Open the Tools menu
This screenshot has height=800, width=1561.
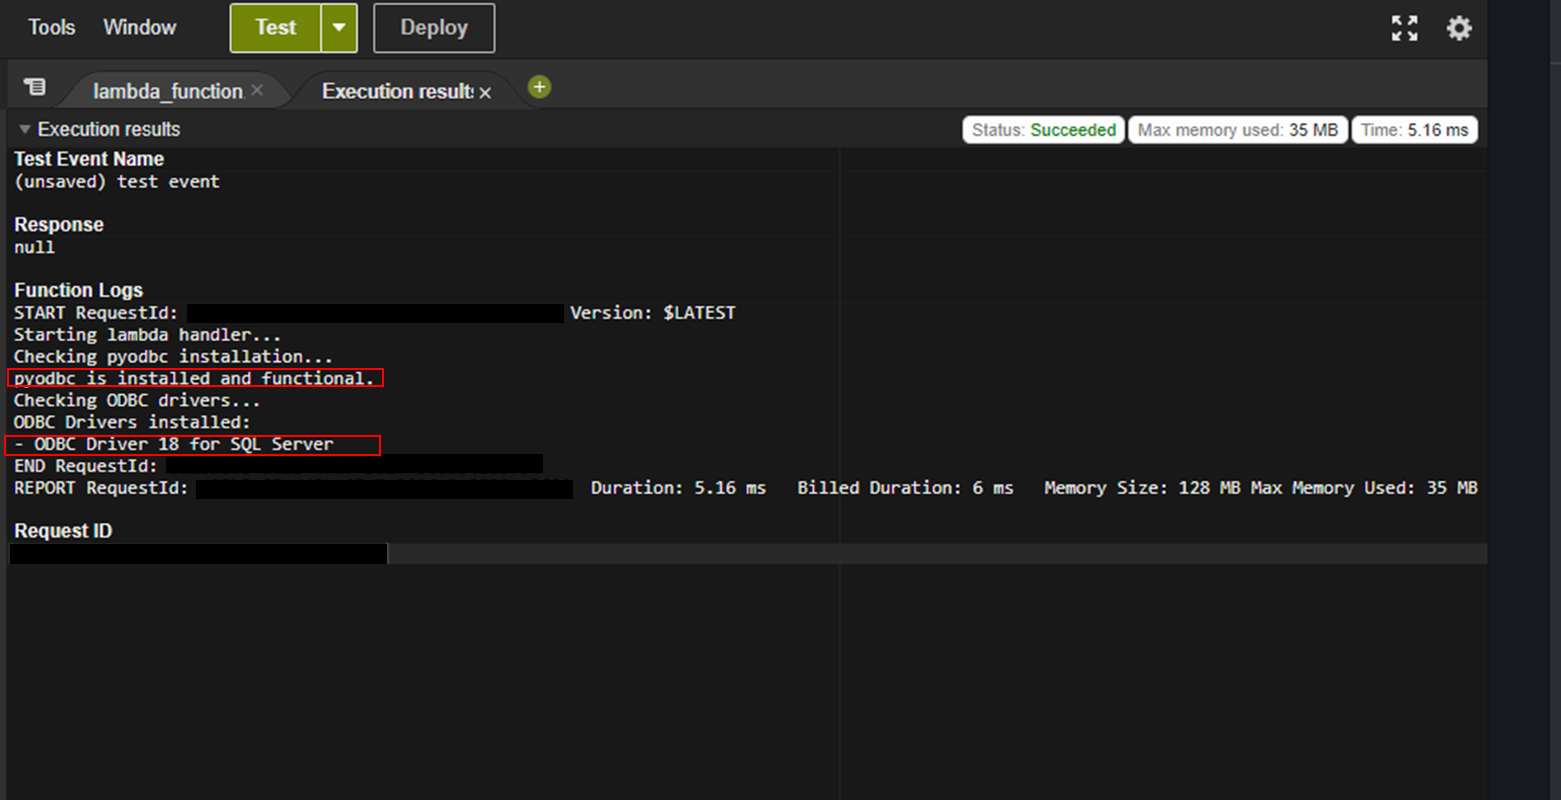coord(50,27)
